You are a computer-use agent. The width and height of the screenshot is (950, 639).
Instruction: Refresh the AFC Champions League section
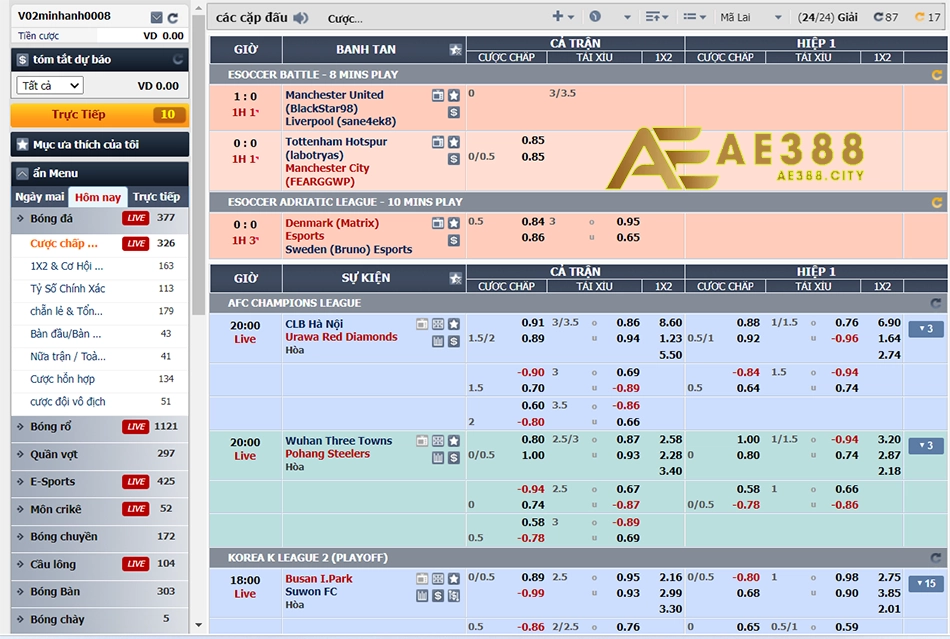coord(937,303)
